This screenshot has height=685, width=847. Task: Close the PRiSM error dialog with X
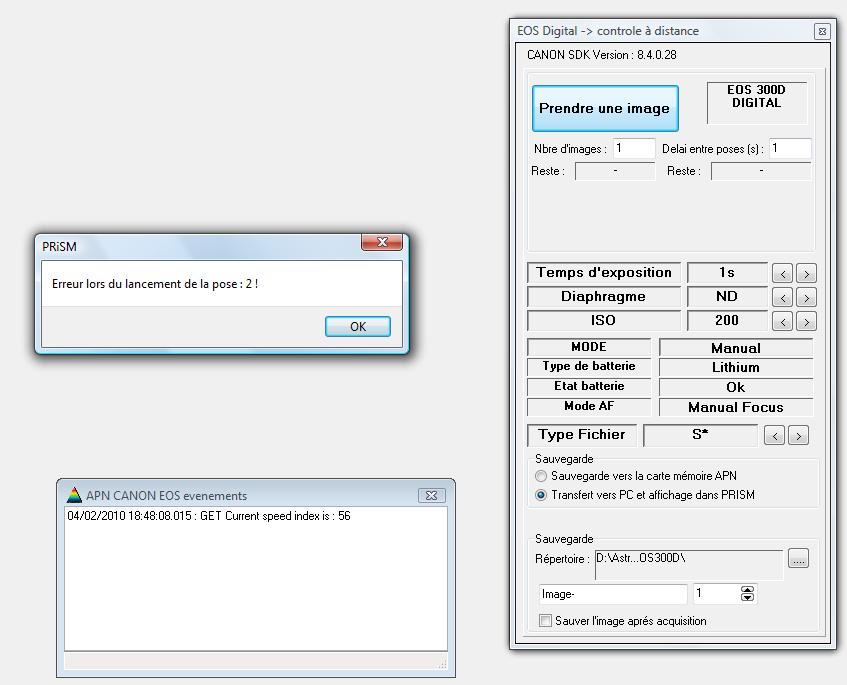[x=381, y=243]
